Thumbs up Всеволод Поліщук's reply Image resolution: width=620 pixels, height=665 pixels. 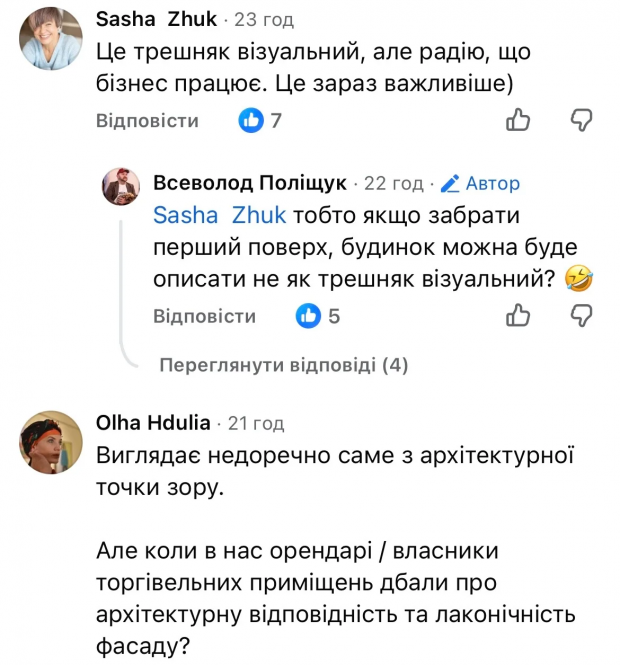(518, 316)
